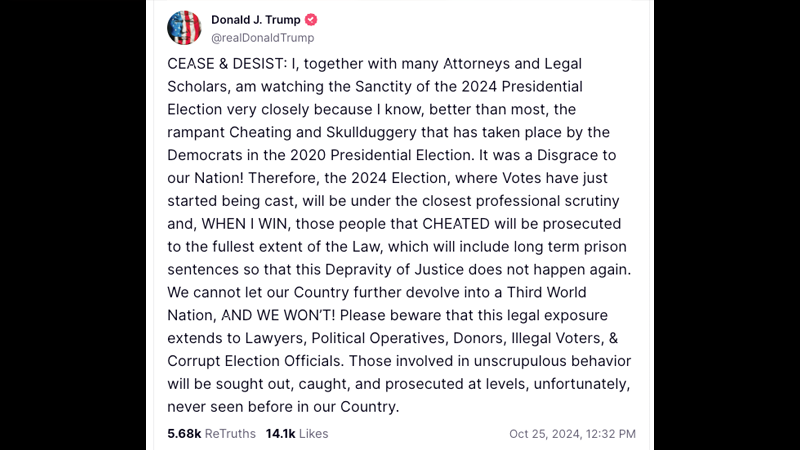Screen dimensions: 800x450
Task: Click the phrase Third World in the post
Action: tap(546, 292)
